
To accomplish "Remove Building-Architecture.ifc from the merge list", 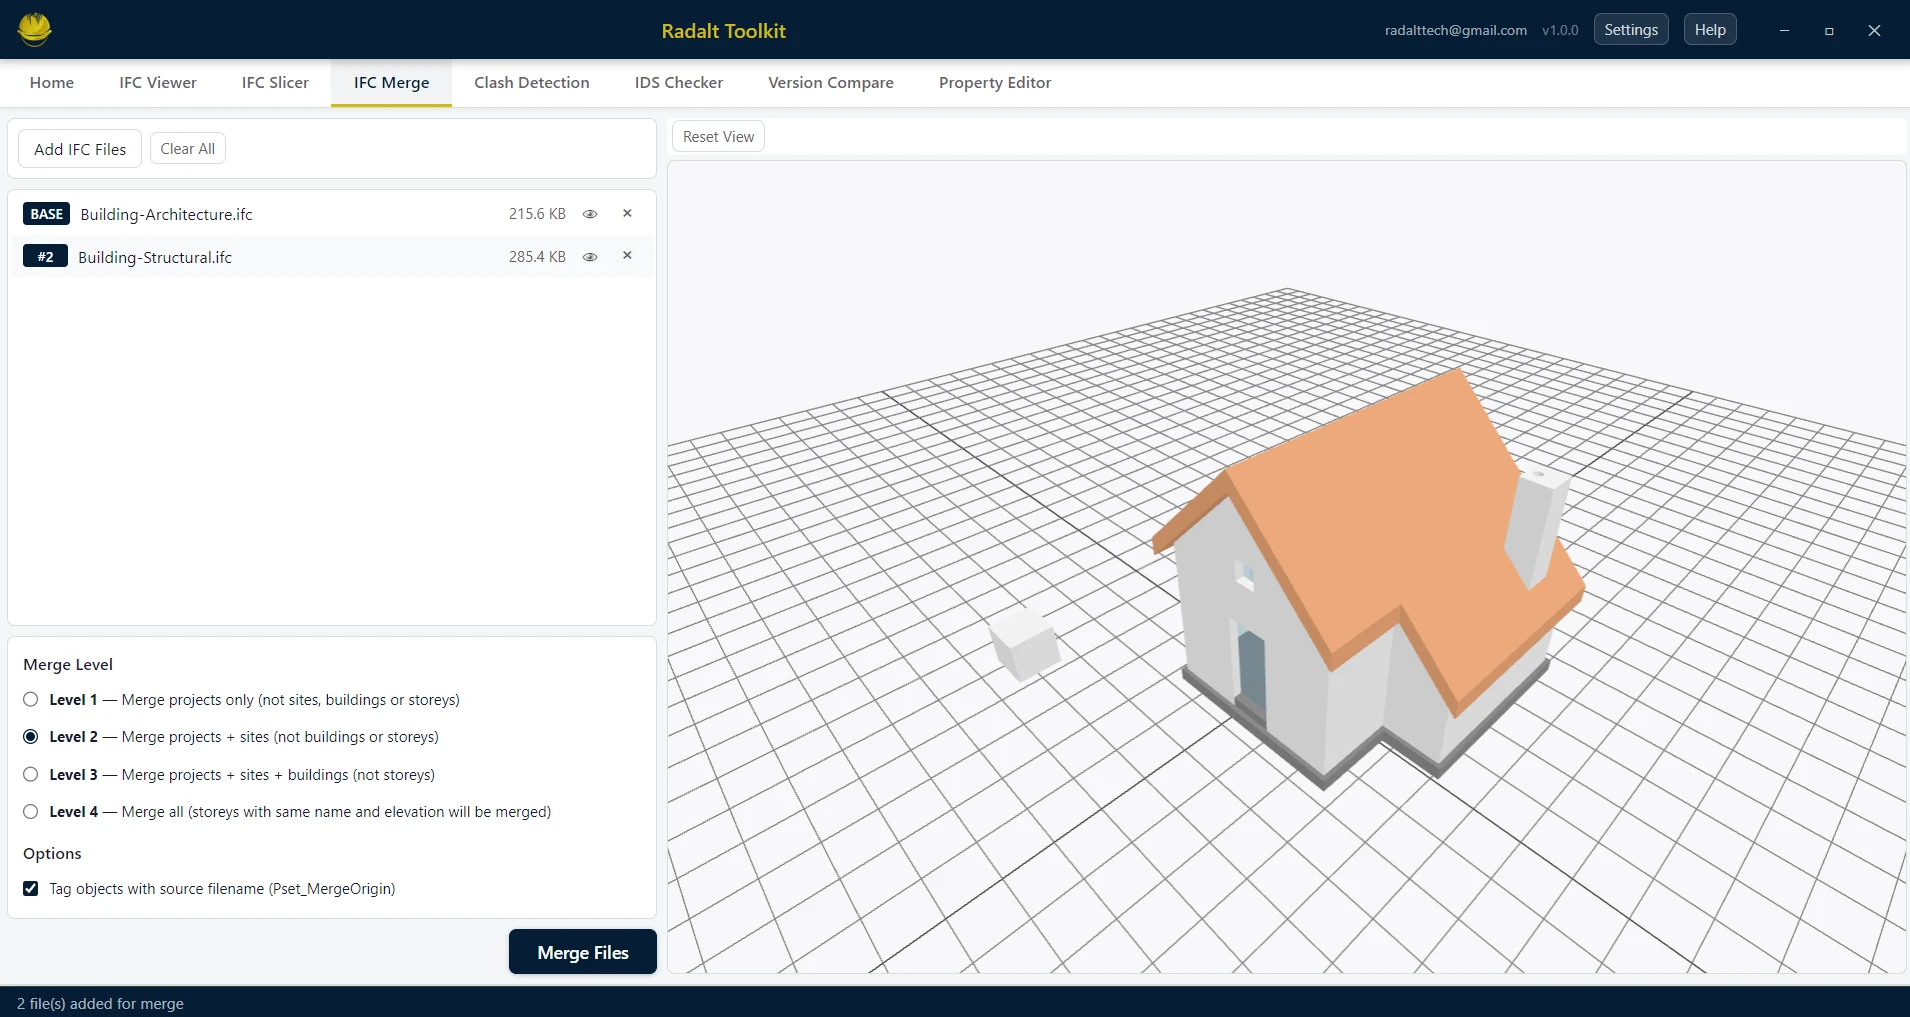I will click(627, 214).
